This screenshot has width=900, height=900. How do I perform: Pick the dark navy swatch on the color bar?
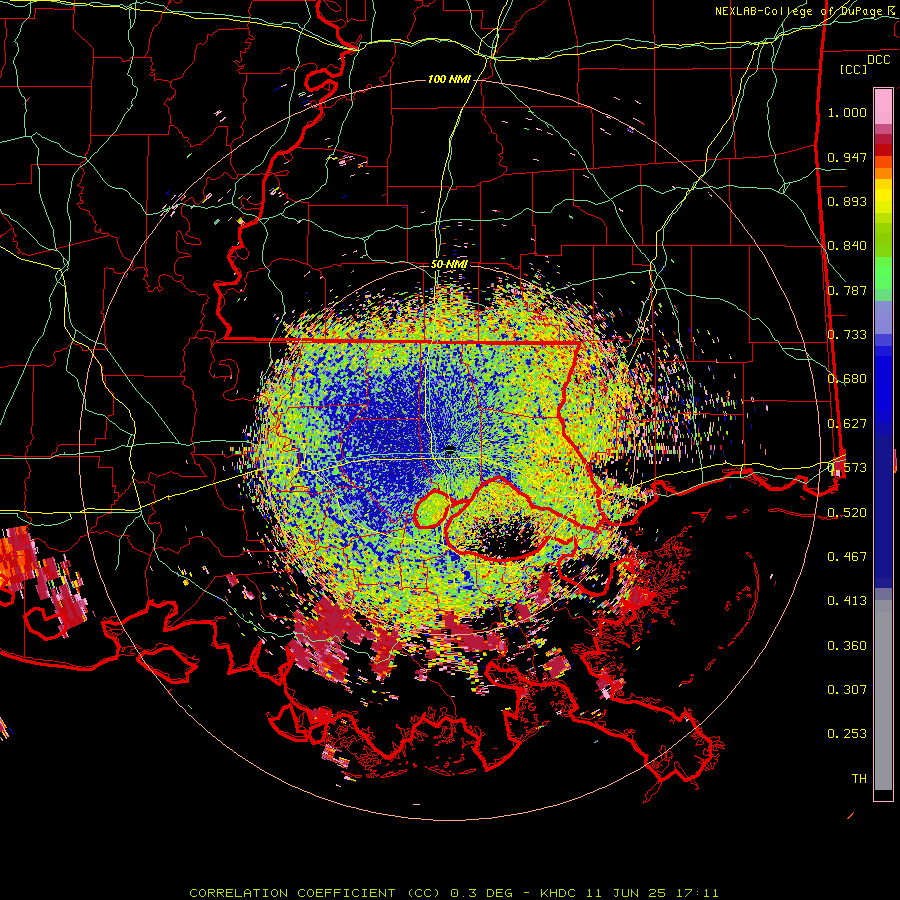pos(883,505)
